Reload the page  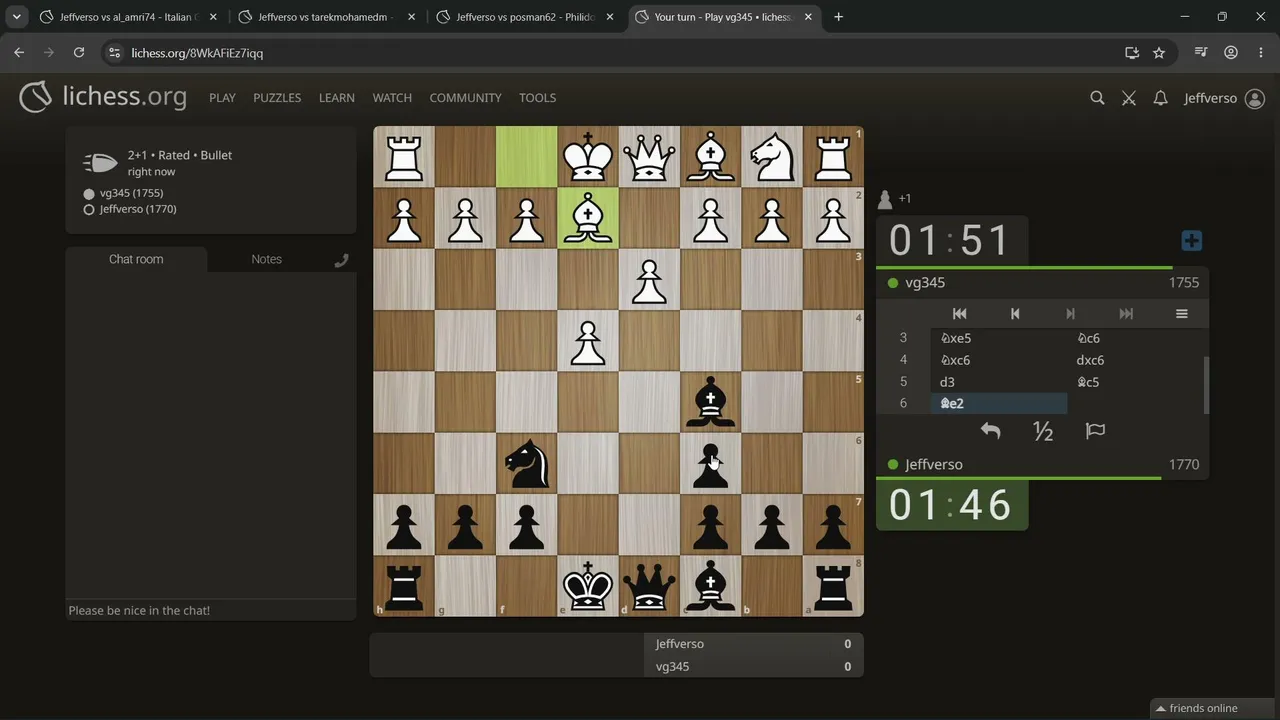[x=79, y=53]
